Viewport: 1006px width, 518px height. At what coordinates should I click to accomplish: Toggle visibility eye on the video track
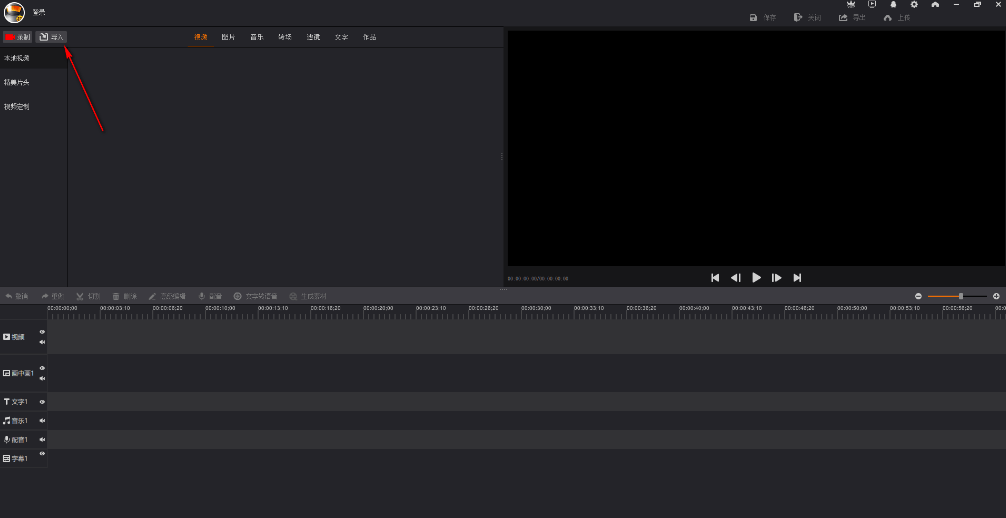42,332
